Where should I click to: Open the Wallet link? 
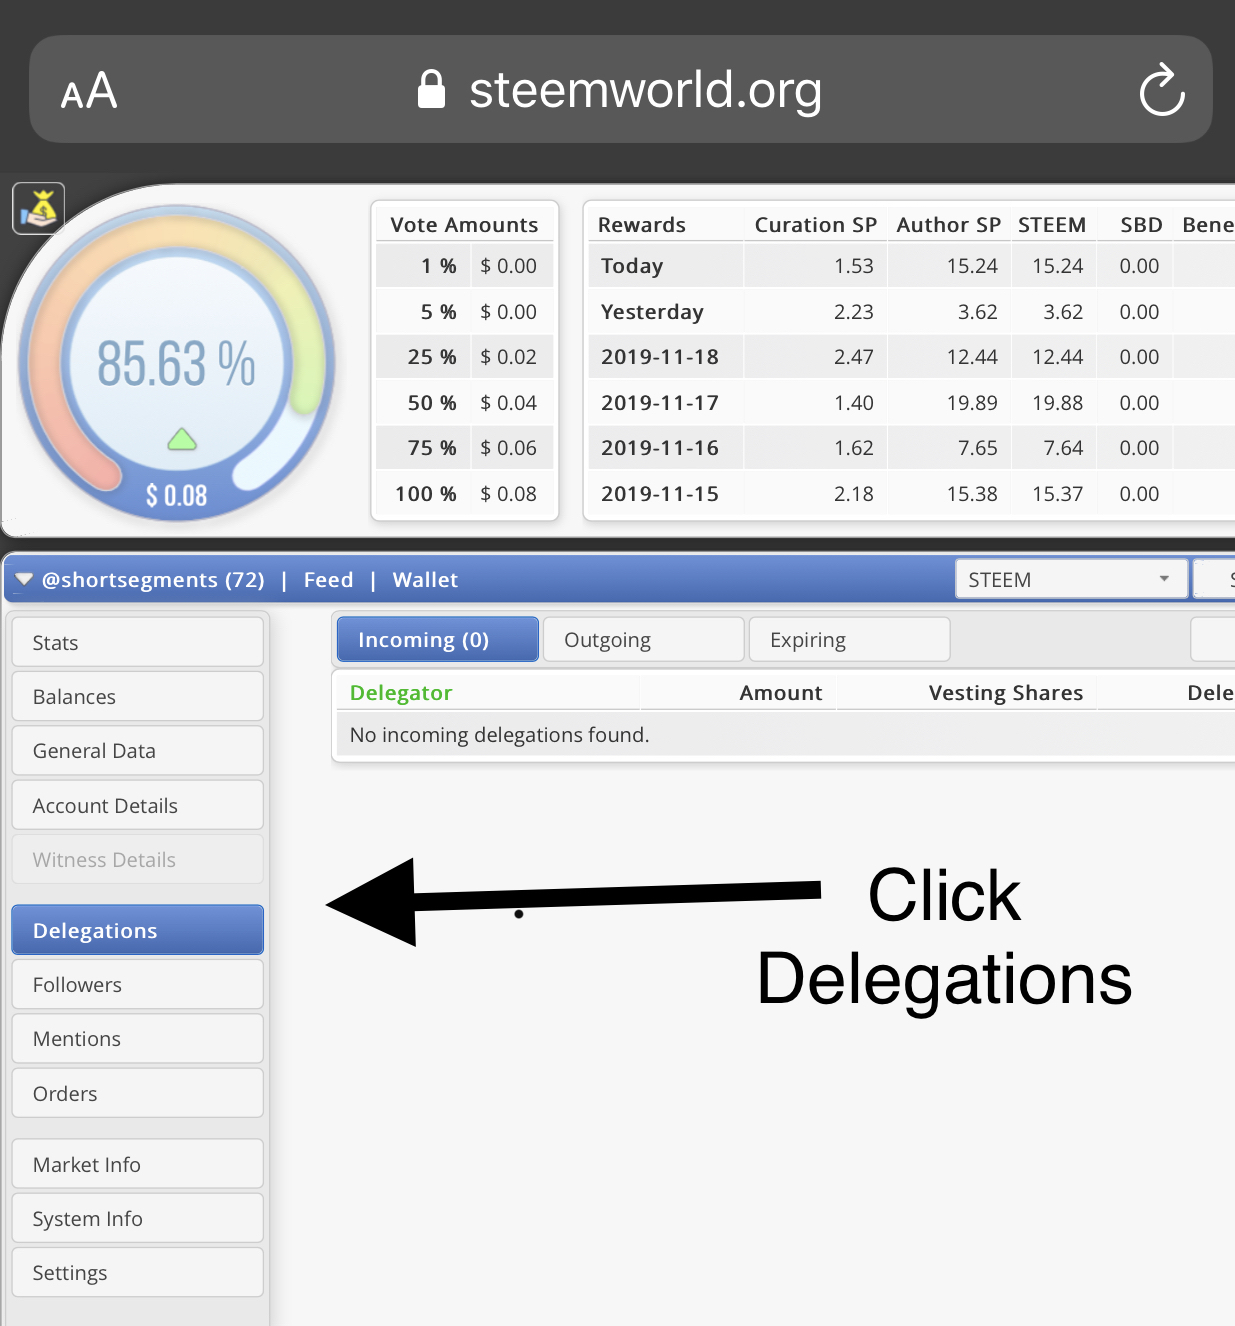pos(425,580)
